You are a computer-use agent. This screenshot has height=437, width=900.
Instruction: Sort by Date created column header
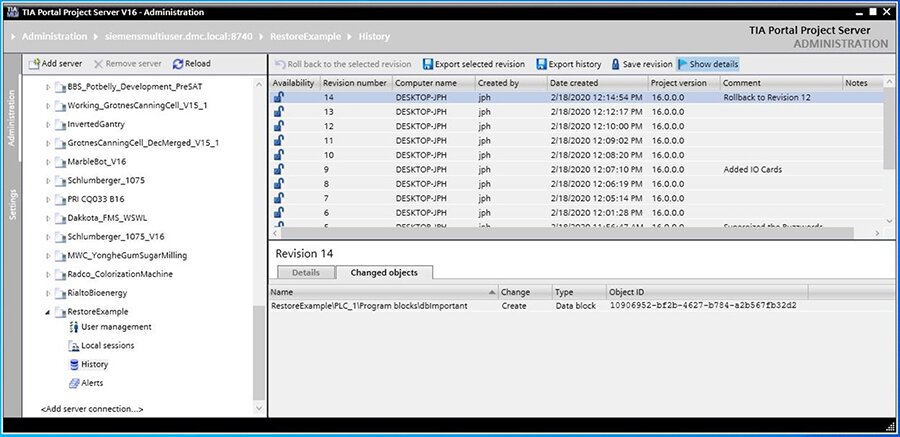pyautogui.click(x=597, y=83)
